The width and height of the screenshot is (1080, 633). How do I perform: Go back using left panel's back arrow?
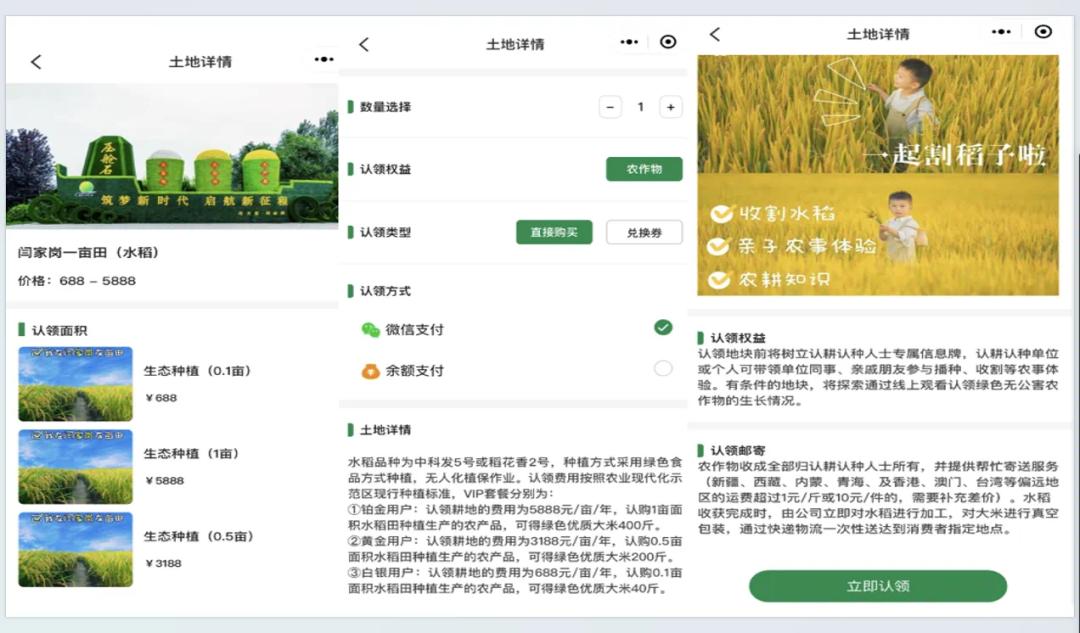pyautogui.click(x=36, y=62)
